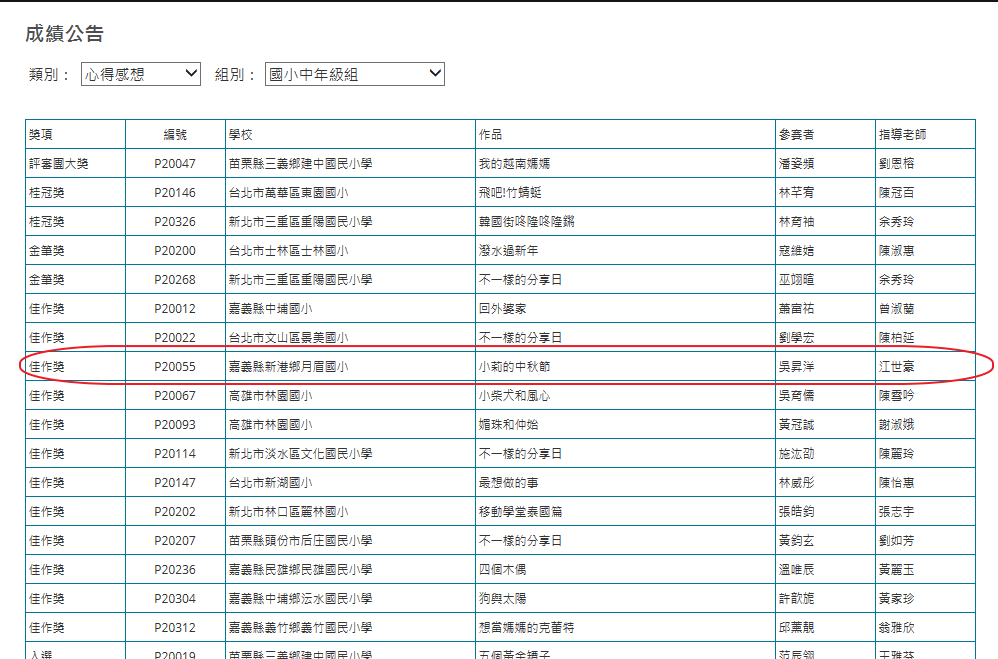Select the 評審團大獎 award cell
This screenshot has height=659, width=998.
click(x=59, y=163)
